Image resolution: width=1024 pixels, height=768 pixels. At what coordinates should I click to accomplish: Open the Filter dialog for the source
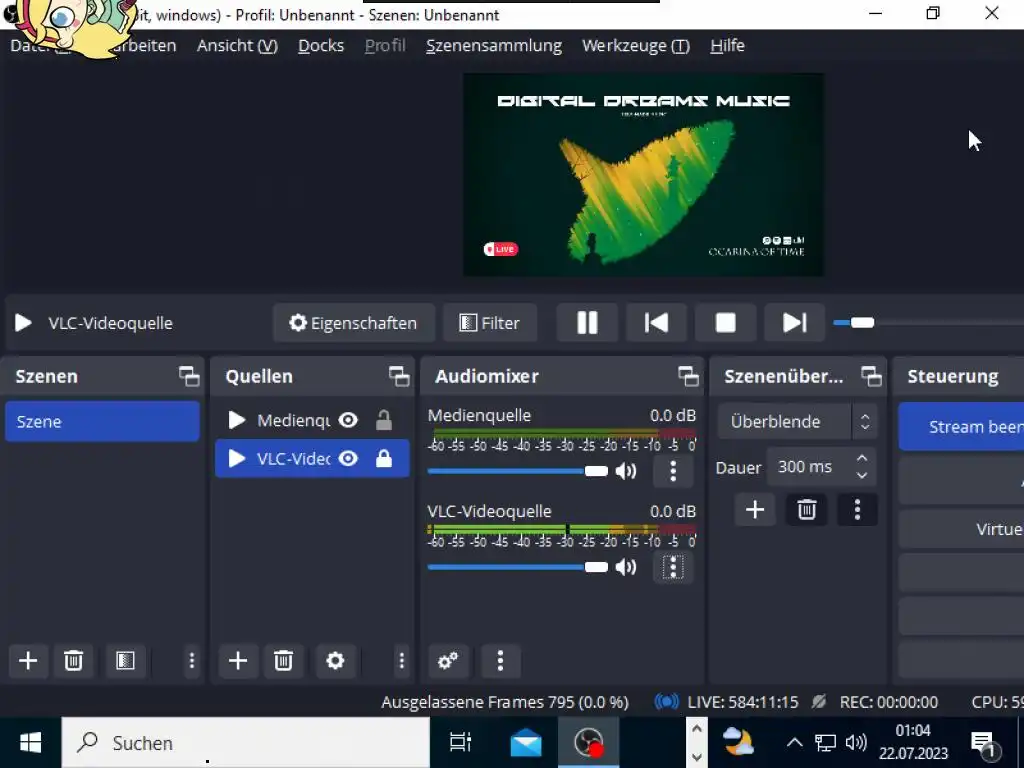pos(490,323)
